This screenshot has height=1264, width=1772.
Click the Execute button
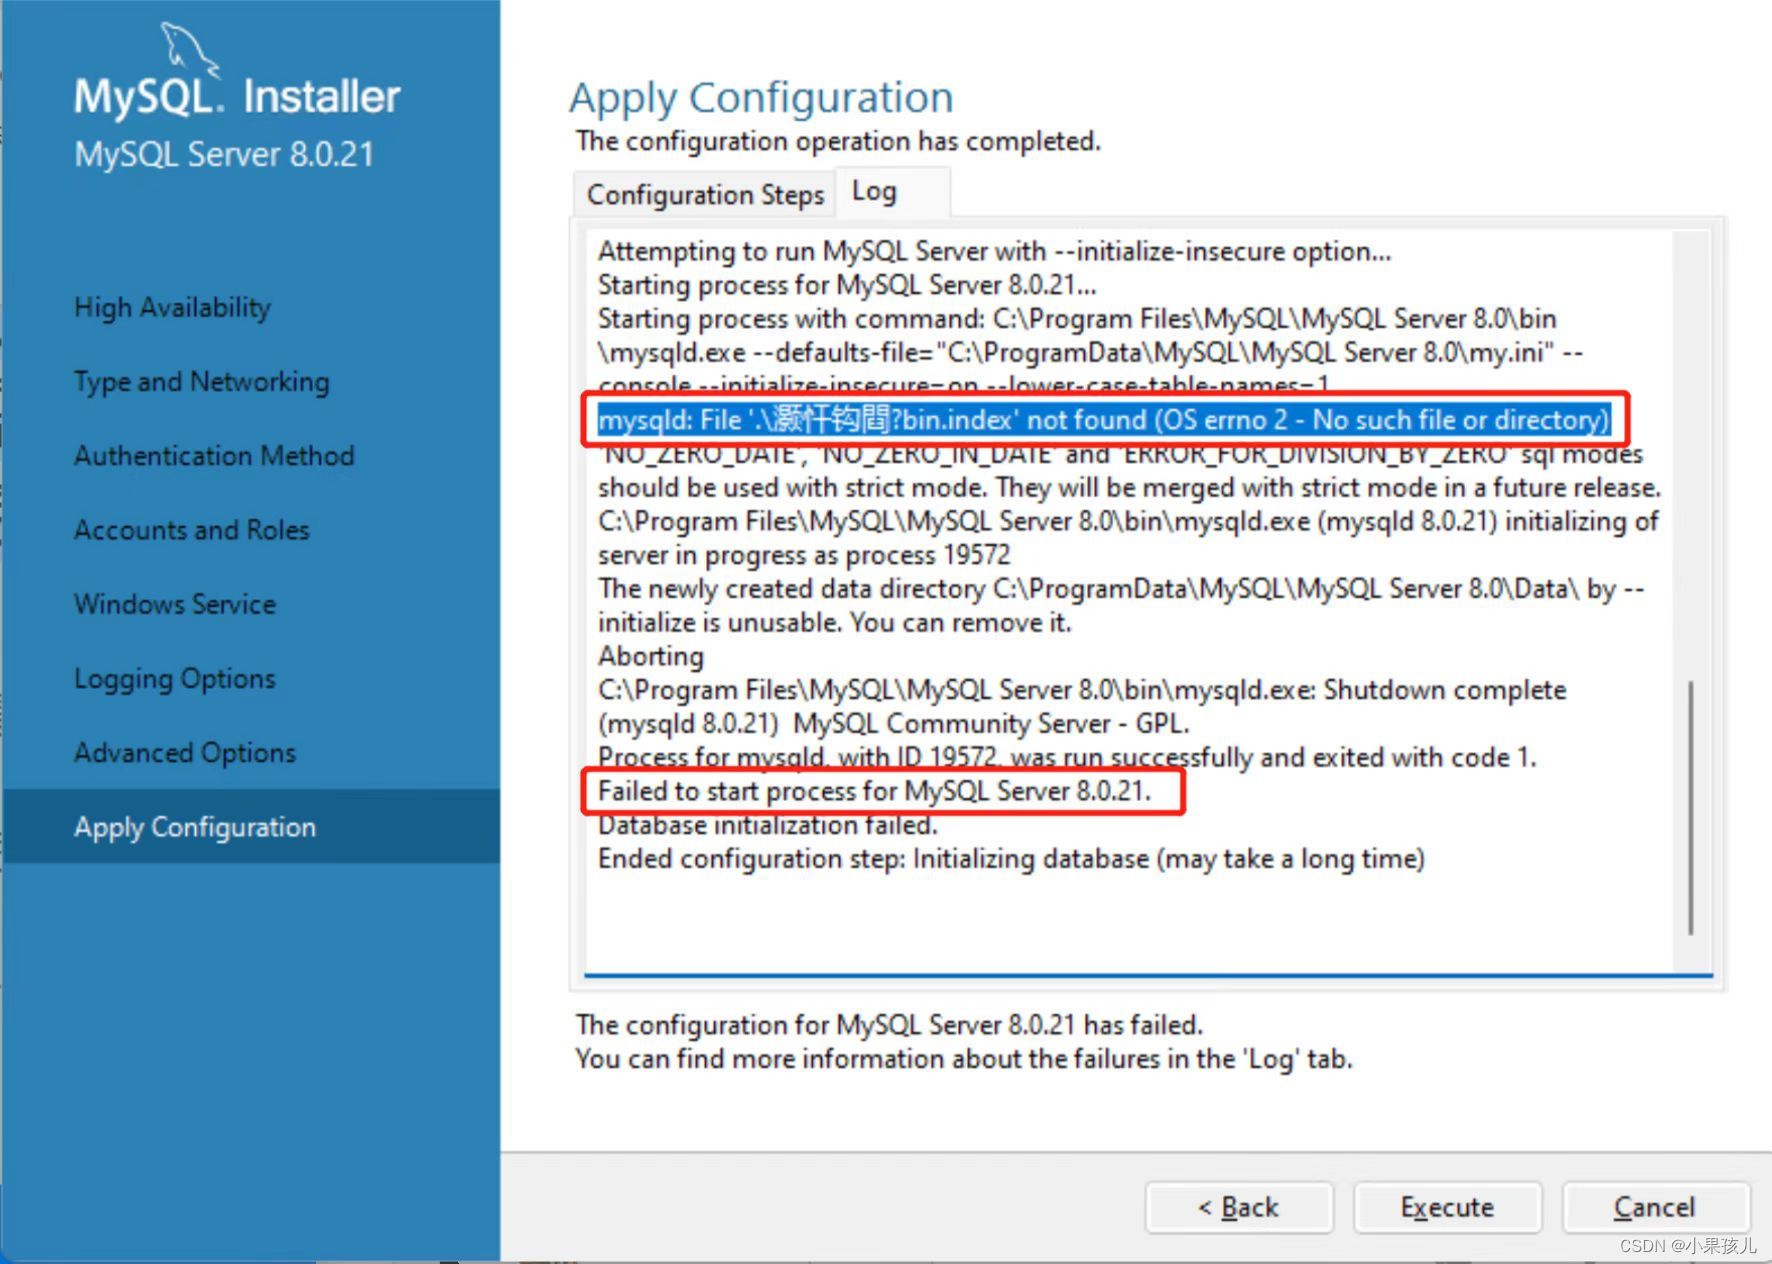(x=1447, y=1207)
